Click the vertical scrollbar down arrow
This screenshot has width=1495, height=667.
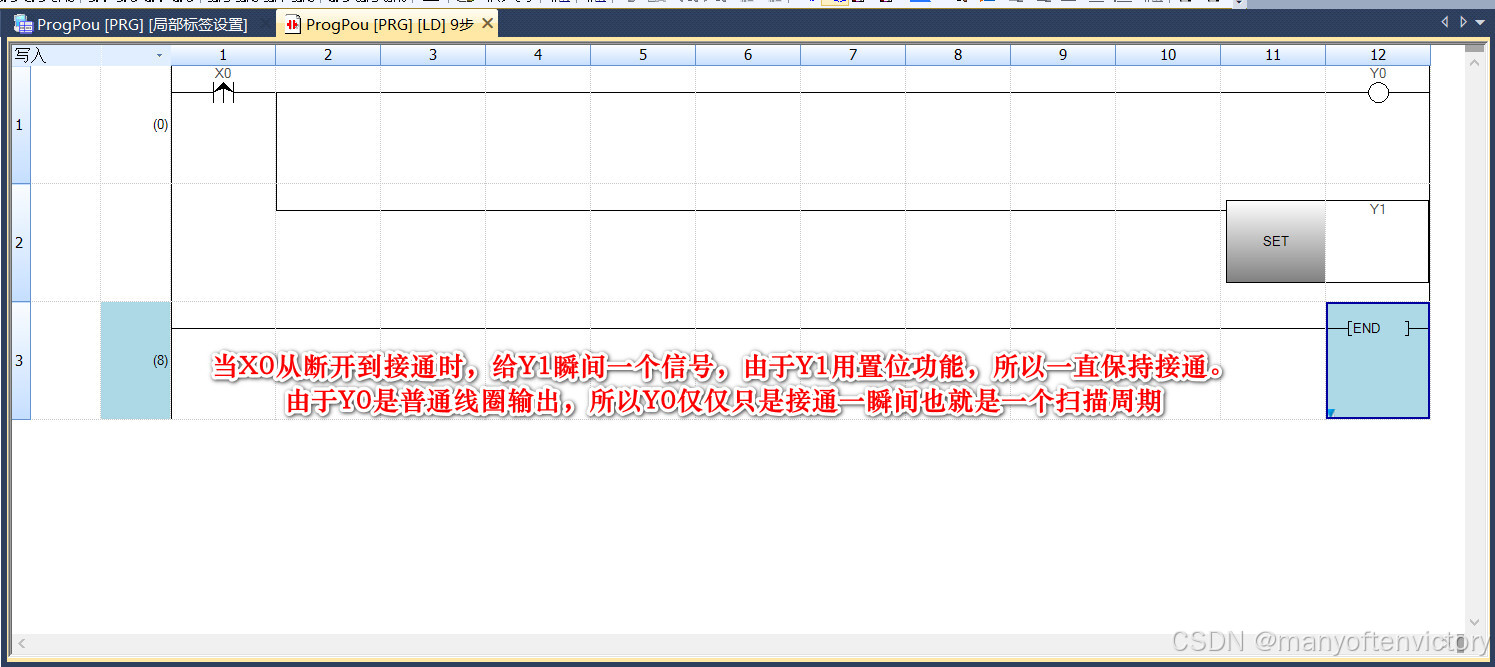[x=1473, y=621]
